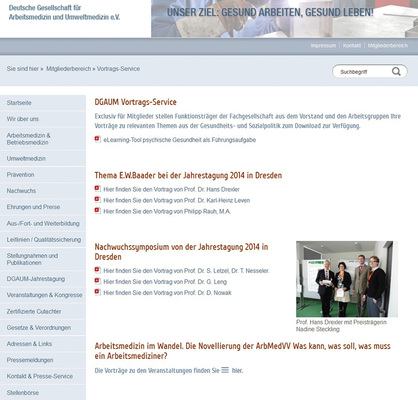The image size is (418, 400).
Task: Click Mitgliederbereich in the breadcrumb
Action: [x=68, y=69]
